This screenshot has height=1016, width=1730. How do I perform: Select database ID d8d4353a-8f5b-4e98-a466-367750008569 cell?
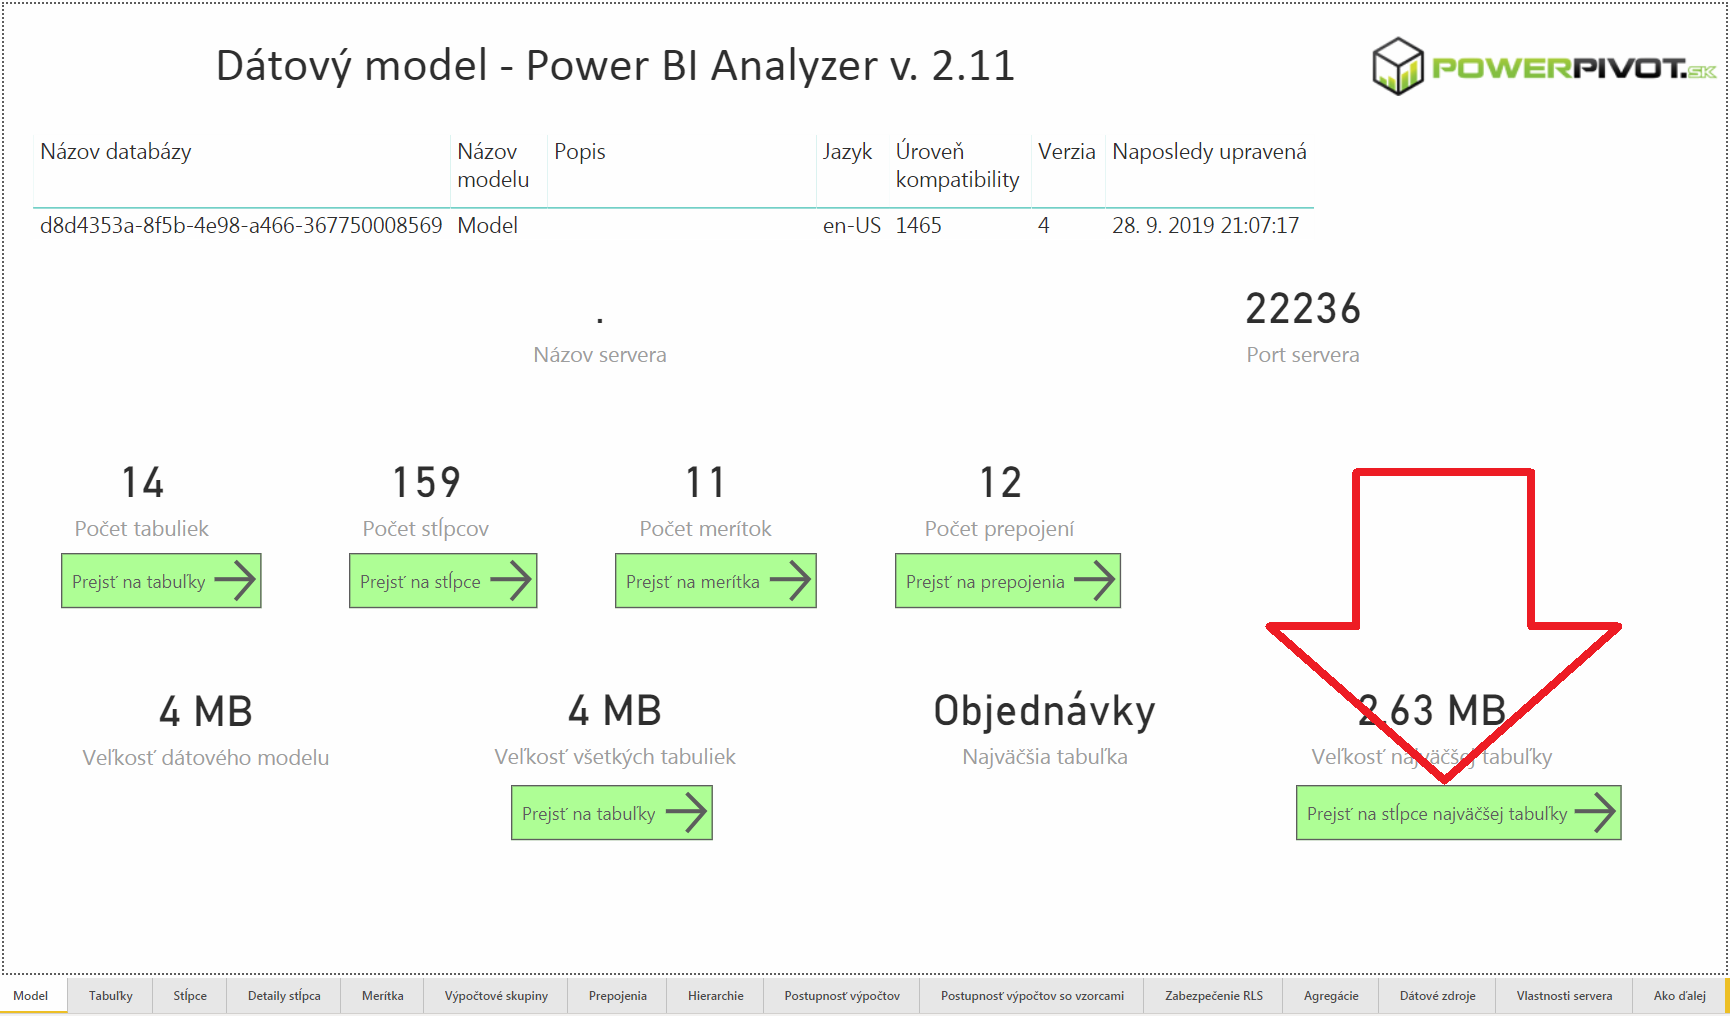[241, 226]
